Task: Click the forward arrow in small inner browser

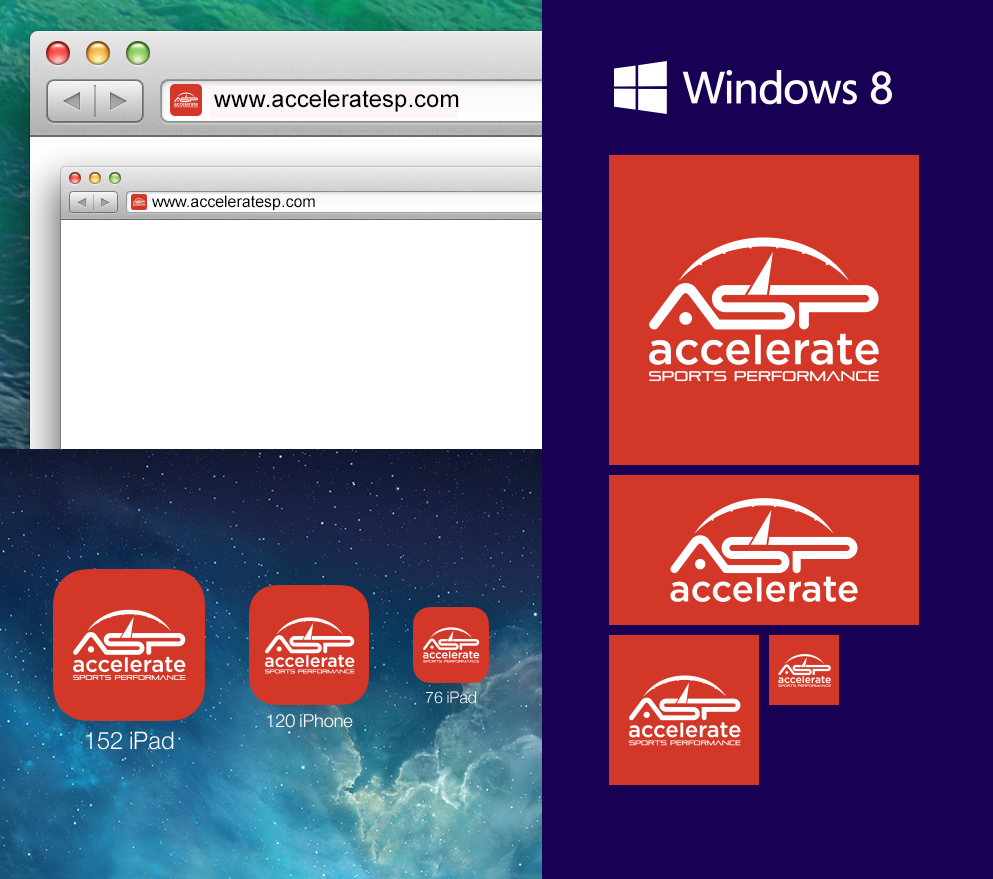Action: [x=105, y=202]
